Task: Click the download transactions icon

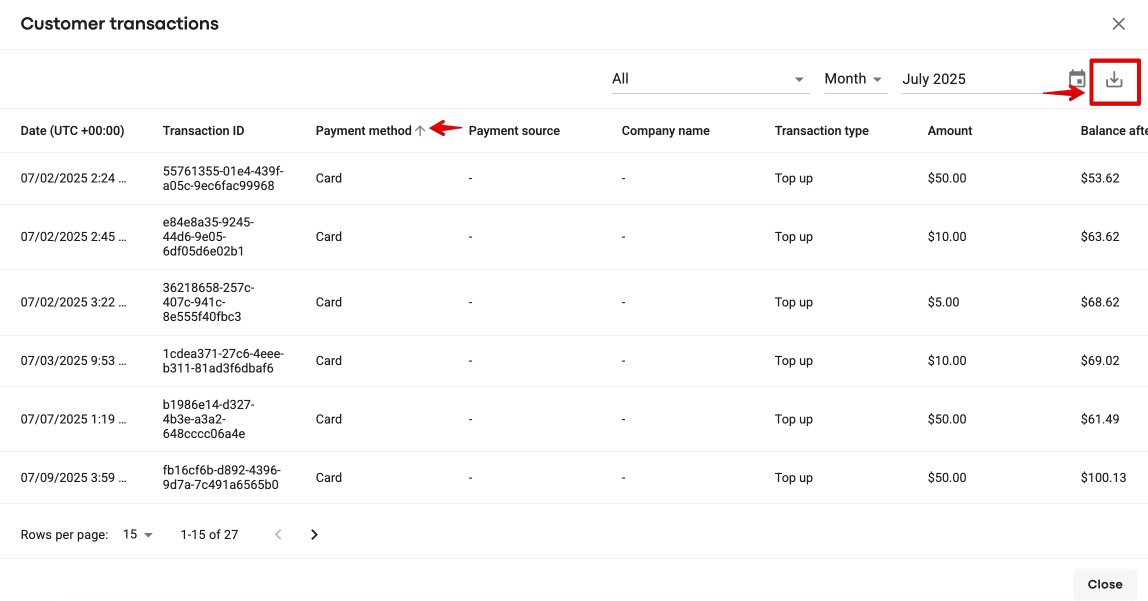Action: (1114, 80)
